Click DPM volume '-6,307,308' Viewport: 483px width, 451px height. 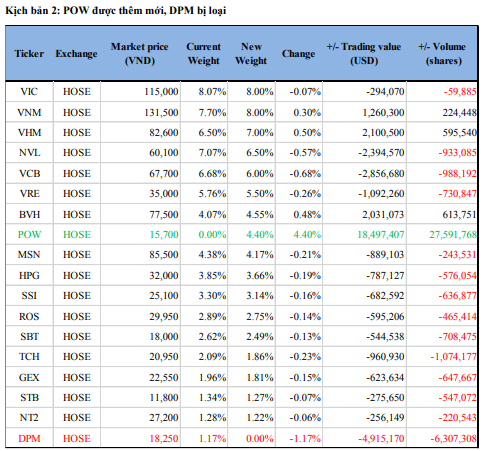click(x=453, y=439)
